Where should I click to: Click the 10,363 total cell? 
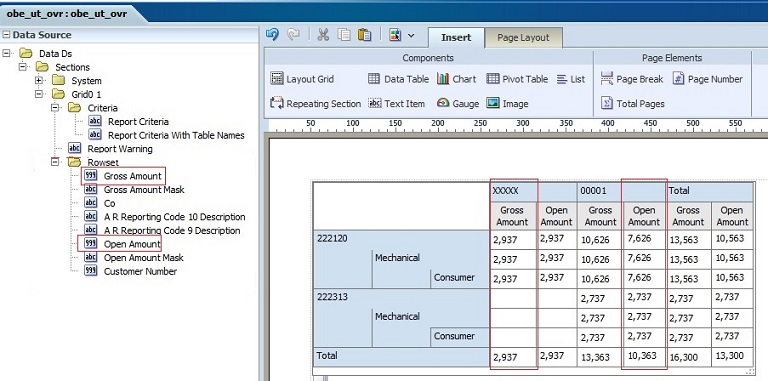point(644,357)
